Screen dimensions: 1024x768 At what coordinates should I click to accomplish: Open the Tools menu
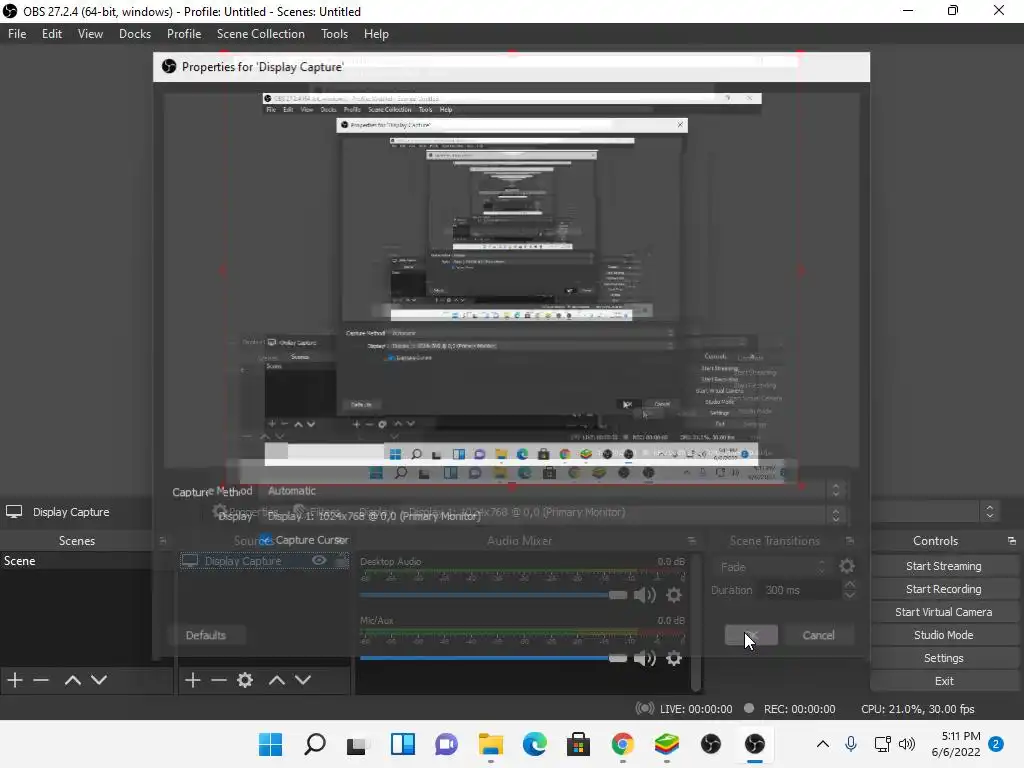[334, 34]
